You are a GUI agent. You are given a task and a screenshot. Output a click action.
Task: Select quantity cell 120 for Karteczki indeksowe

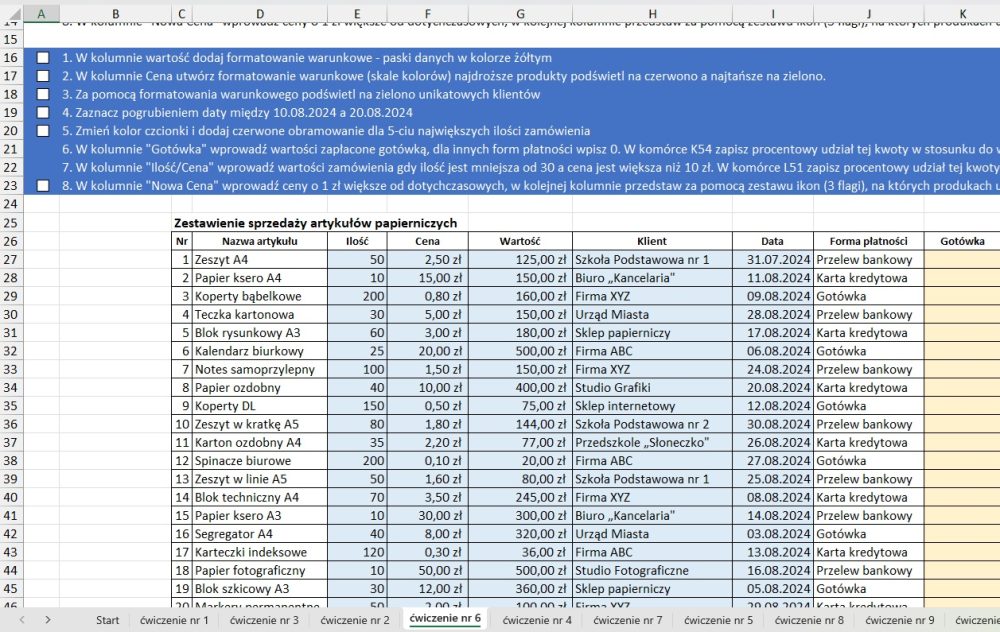click(x=357, y=552)
